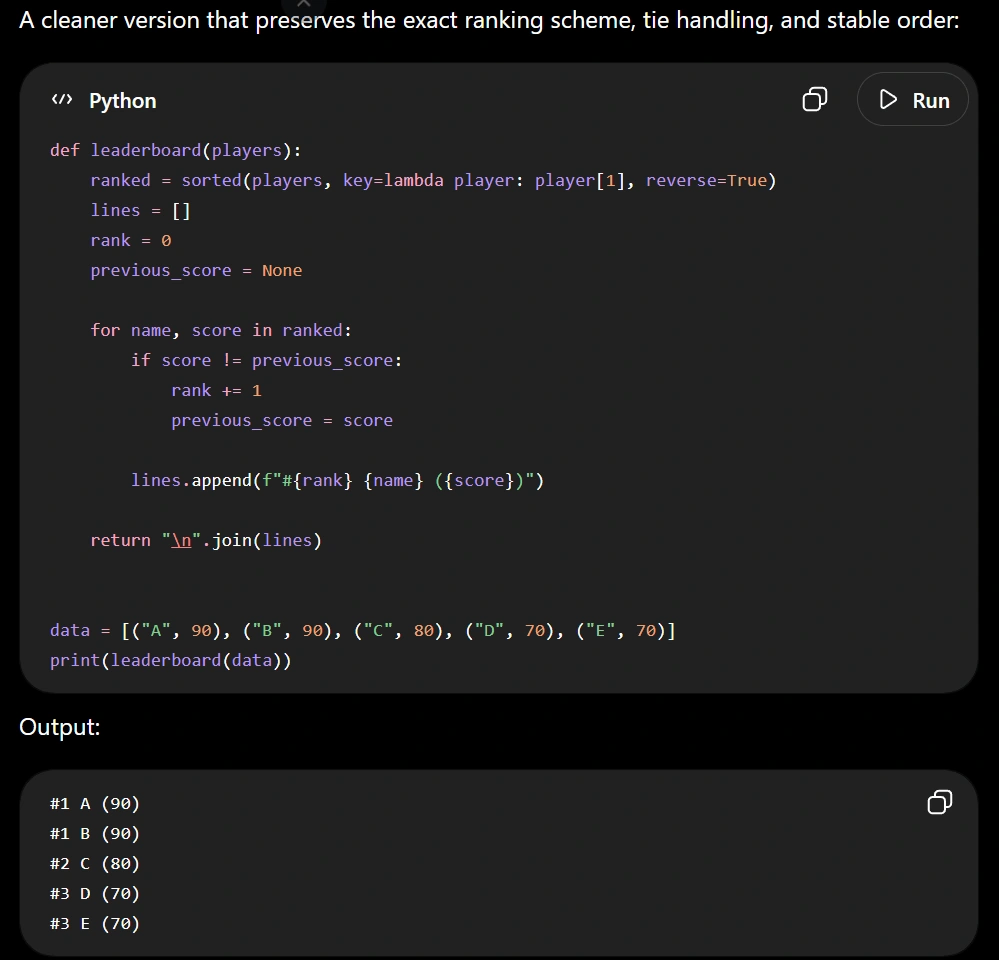Run the Python code
This screenshot has height=960, width=999.
coord(912,99)
